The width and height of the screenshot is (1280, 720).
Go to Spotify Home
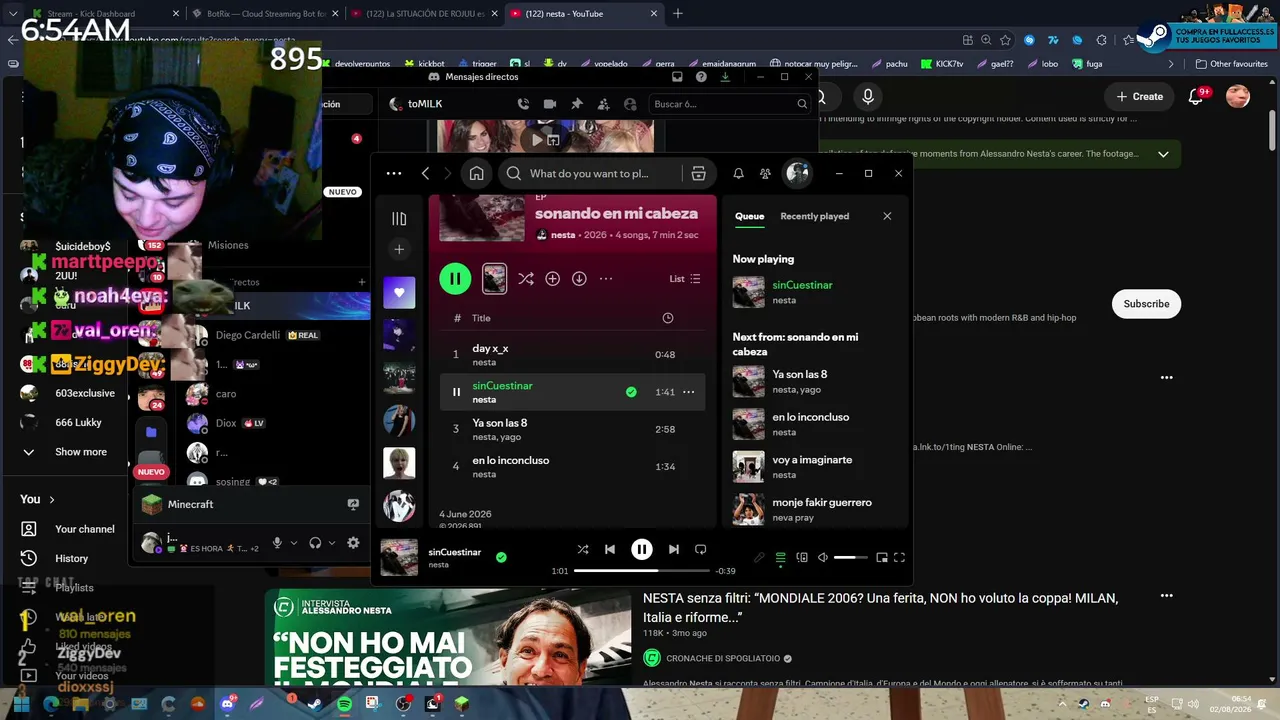[476, 173]
